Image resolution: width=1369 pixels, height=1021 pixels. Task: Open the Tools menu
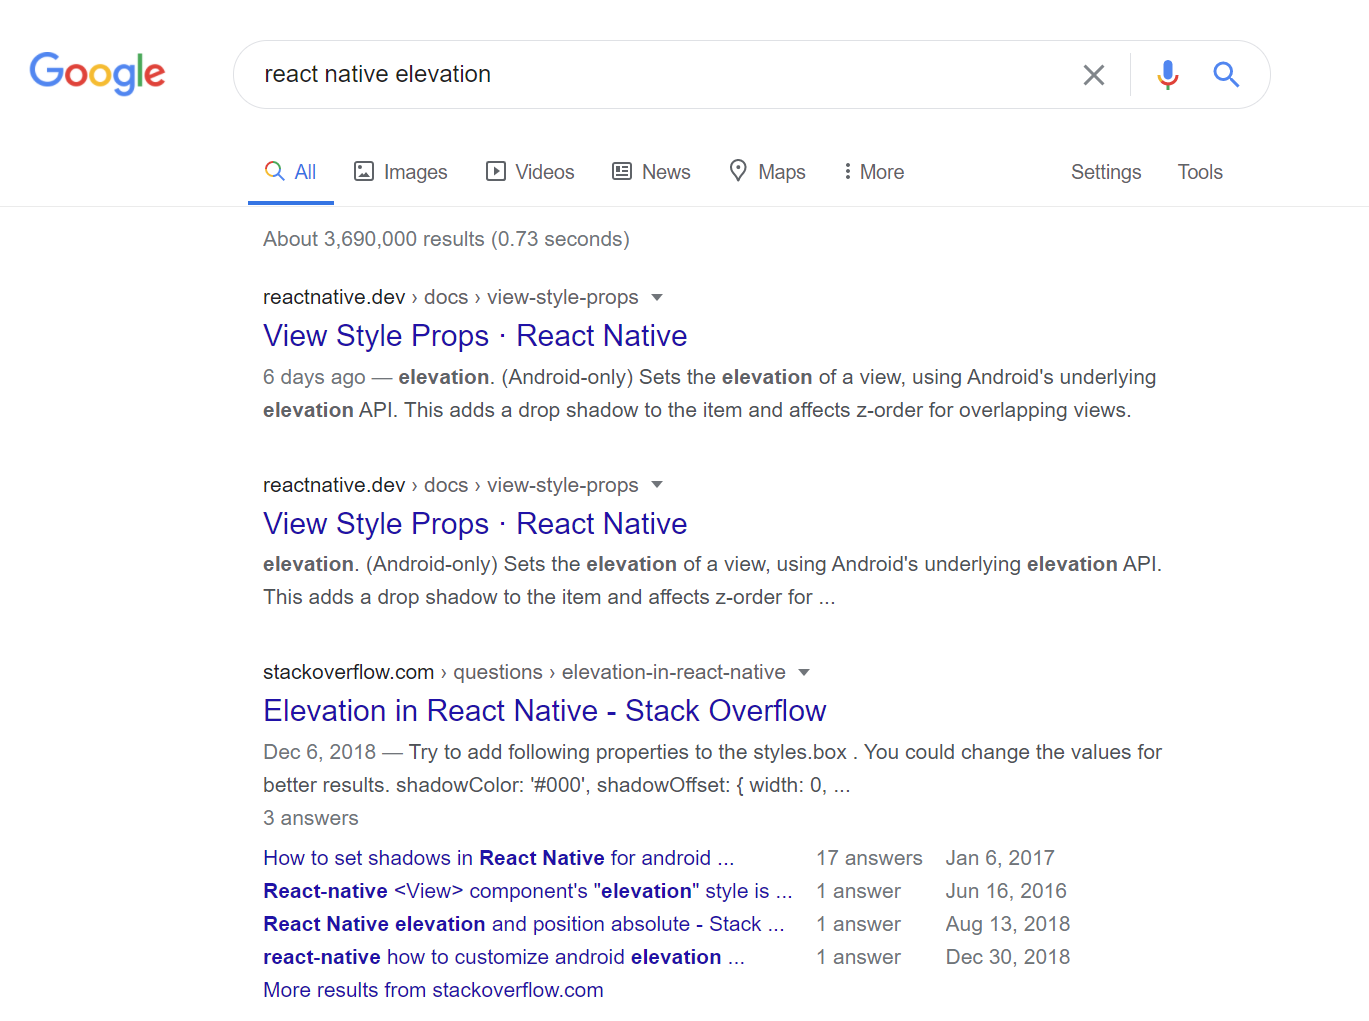point(1199,171)
